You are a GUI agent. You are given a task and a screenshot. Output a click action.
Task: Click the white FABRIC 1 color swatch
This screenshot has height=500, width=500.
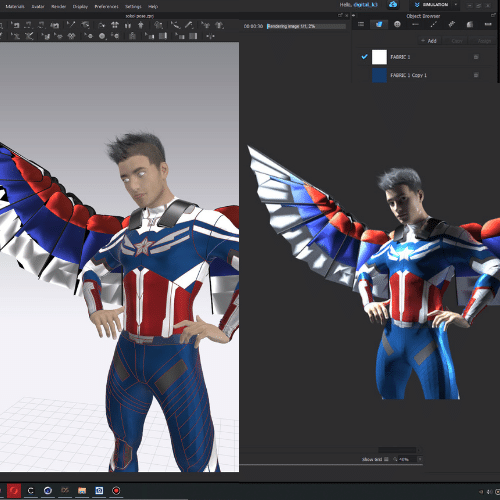coord(379,57)
